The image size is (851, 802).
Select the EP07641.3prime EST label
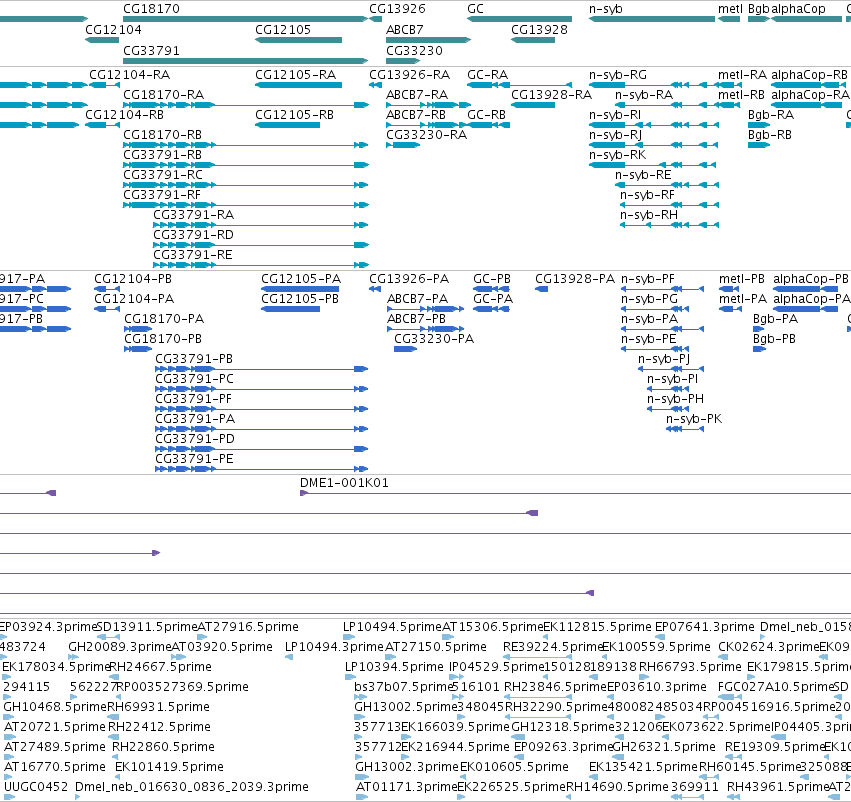[x=705, y=627]
